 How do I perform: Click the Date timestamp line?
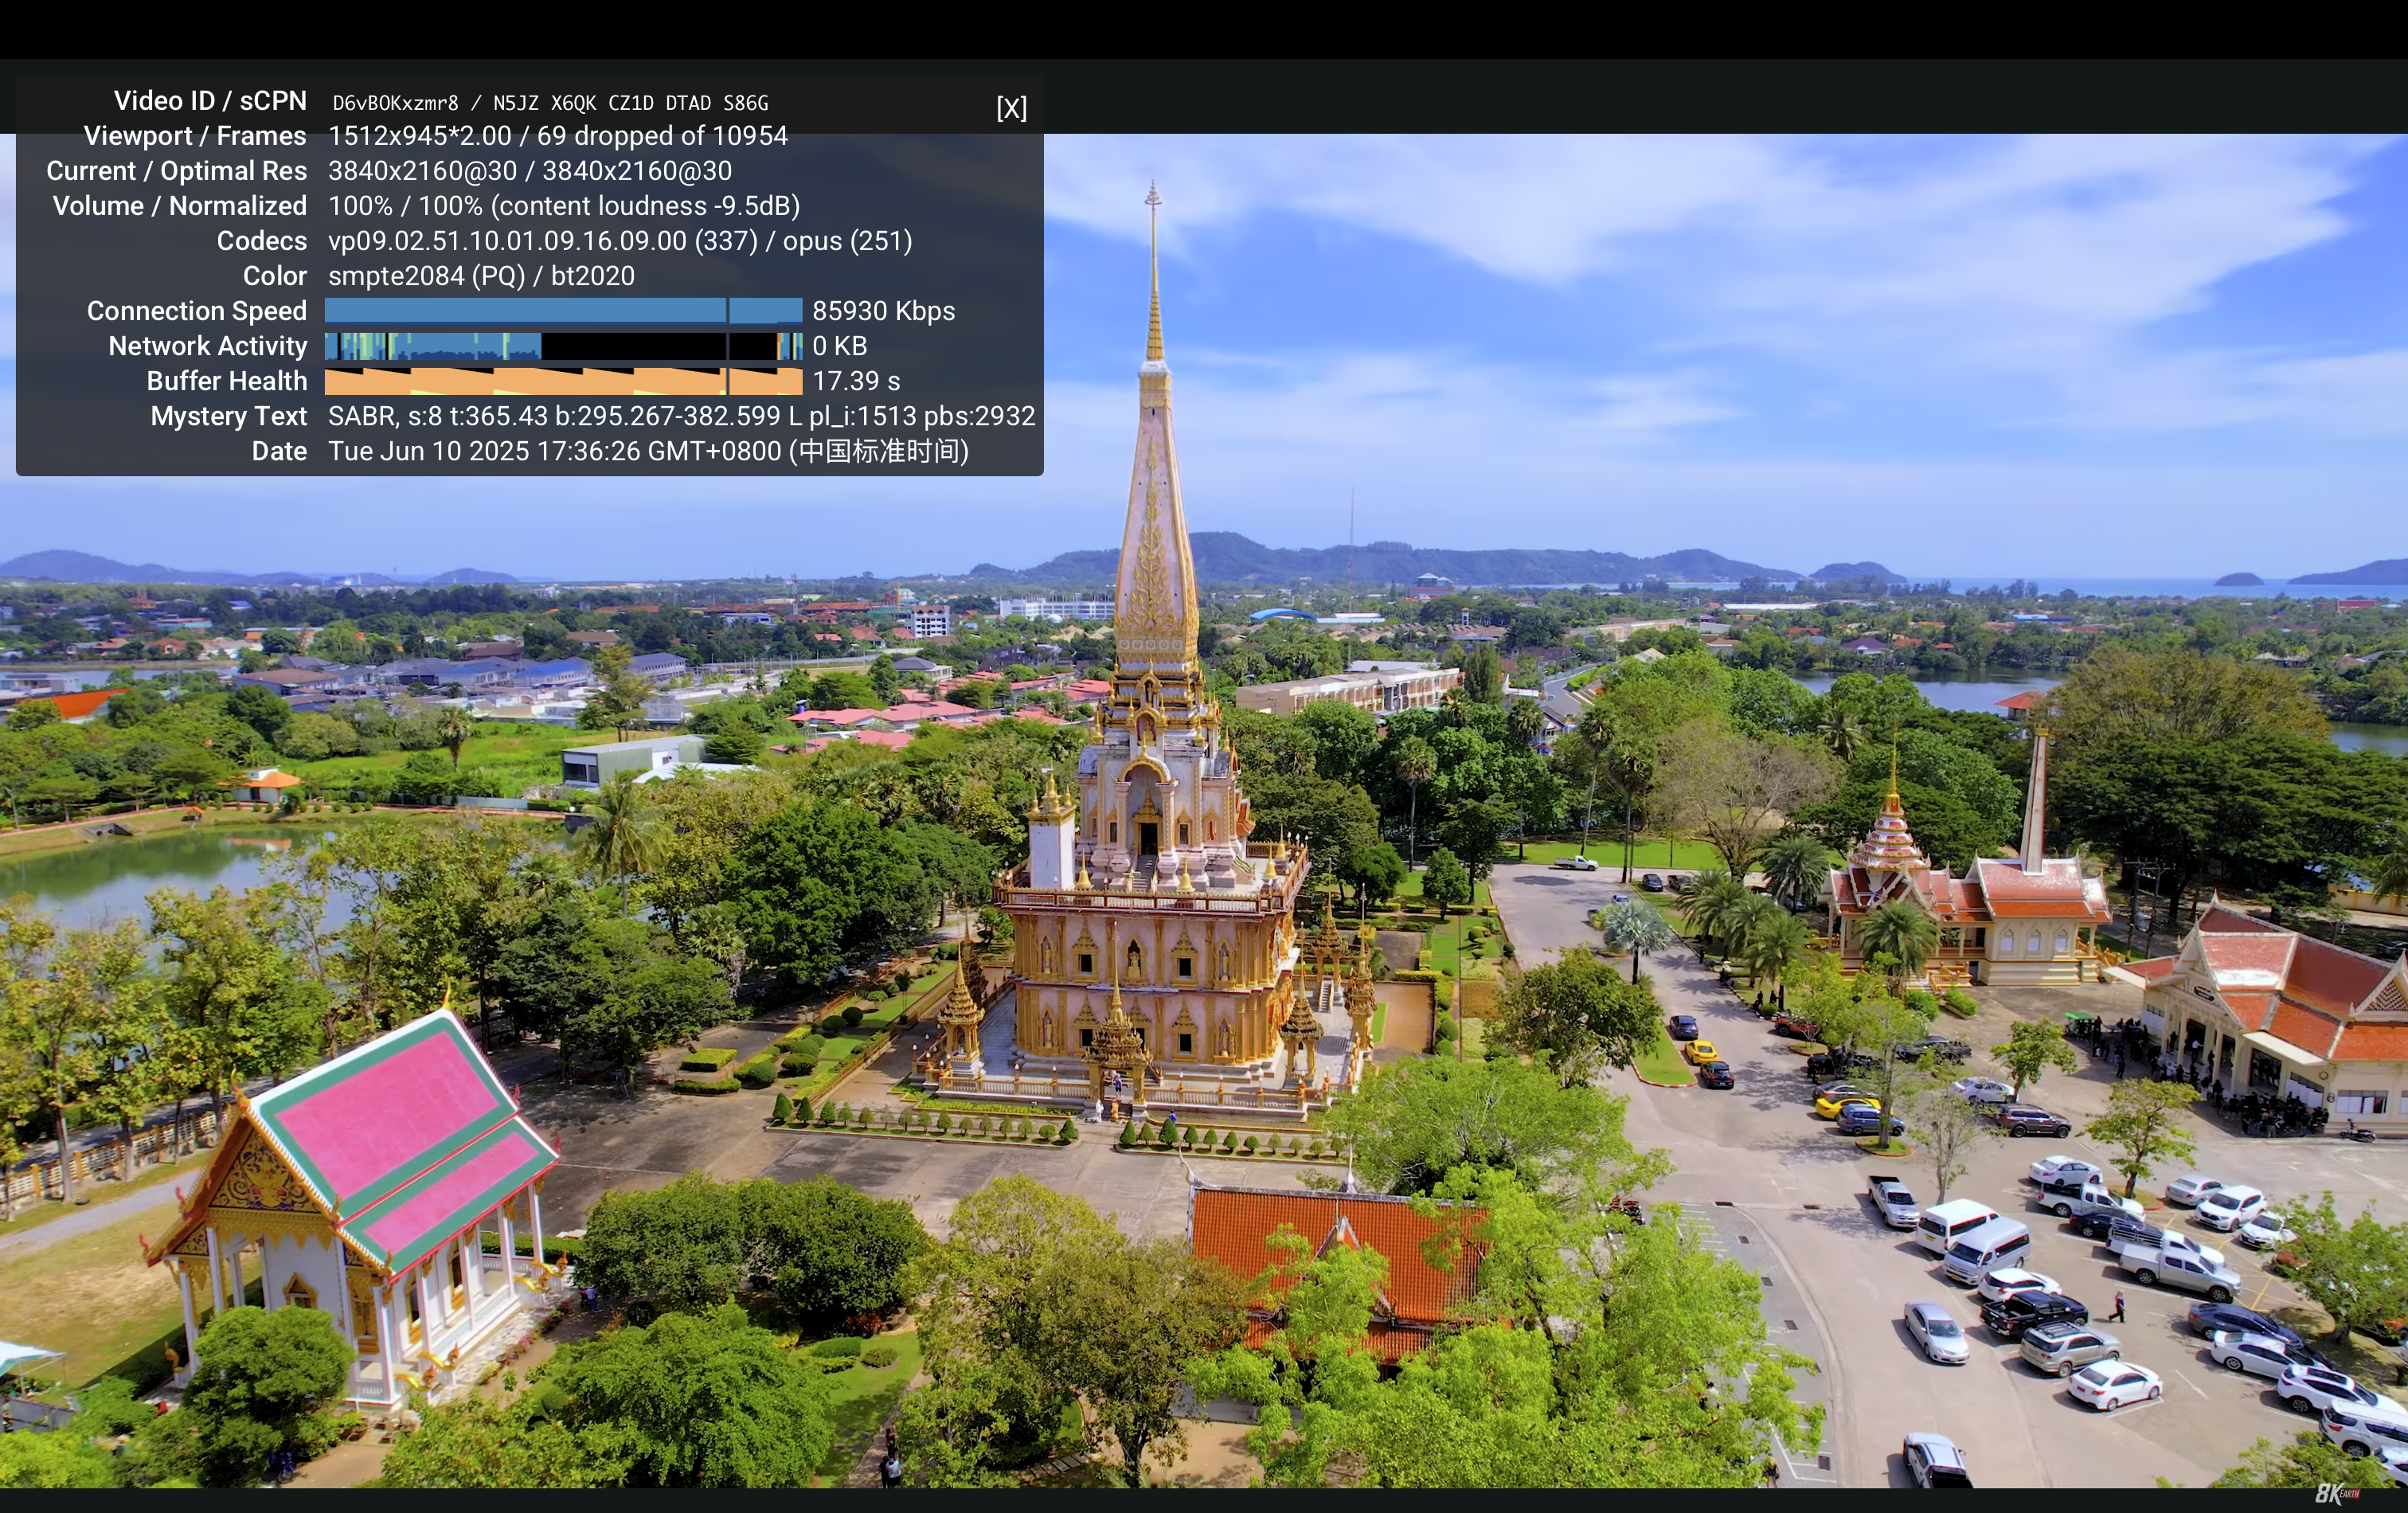point(648,451)
